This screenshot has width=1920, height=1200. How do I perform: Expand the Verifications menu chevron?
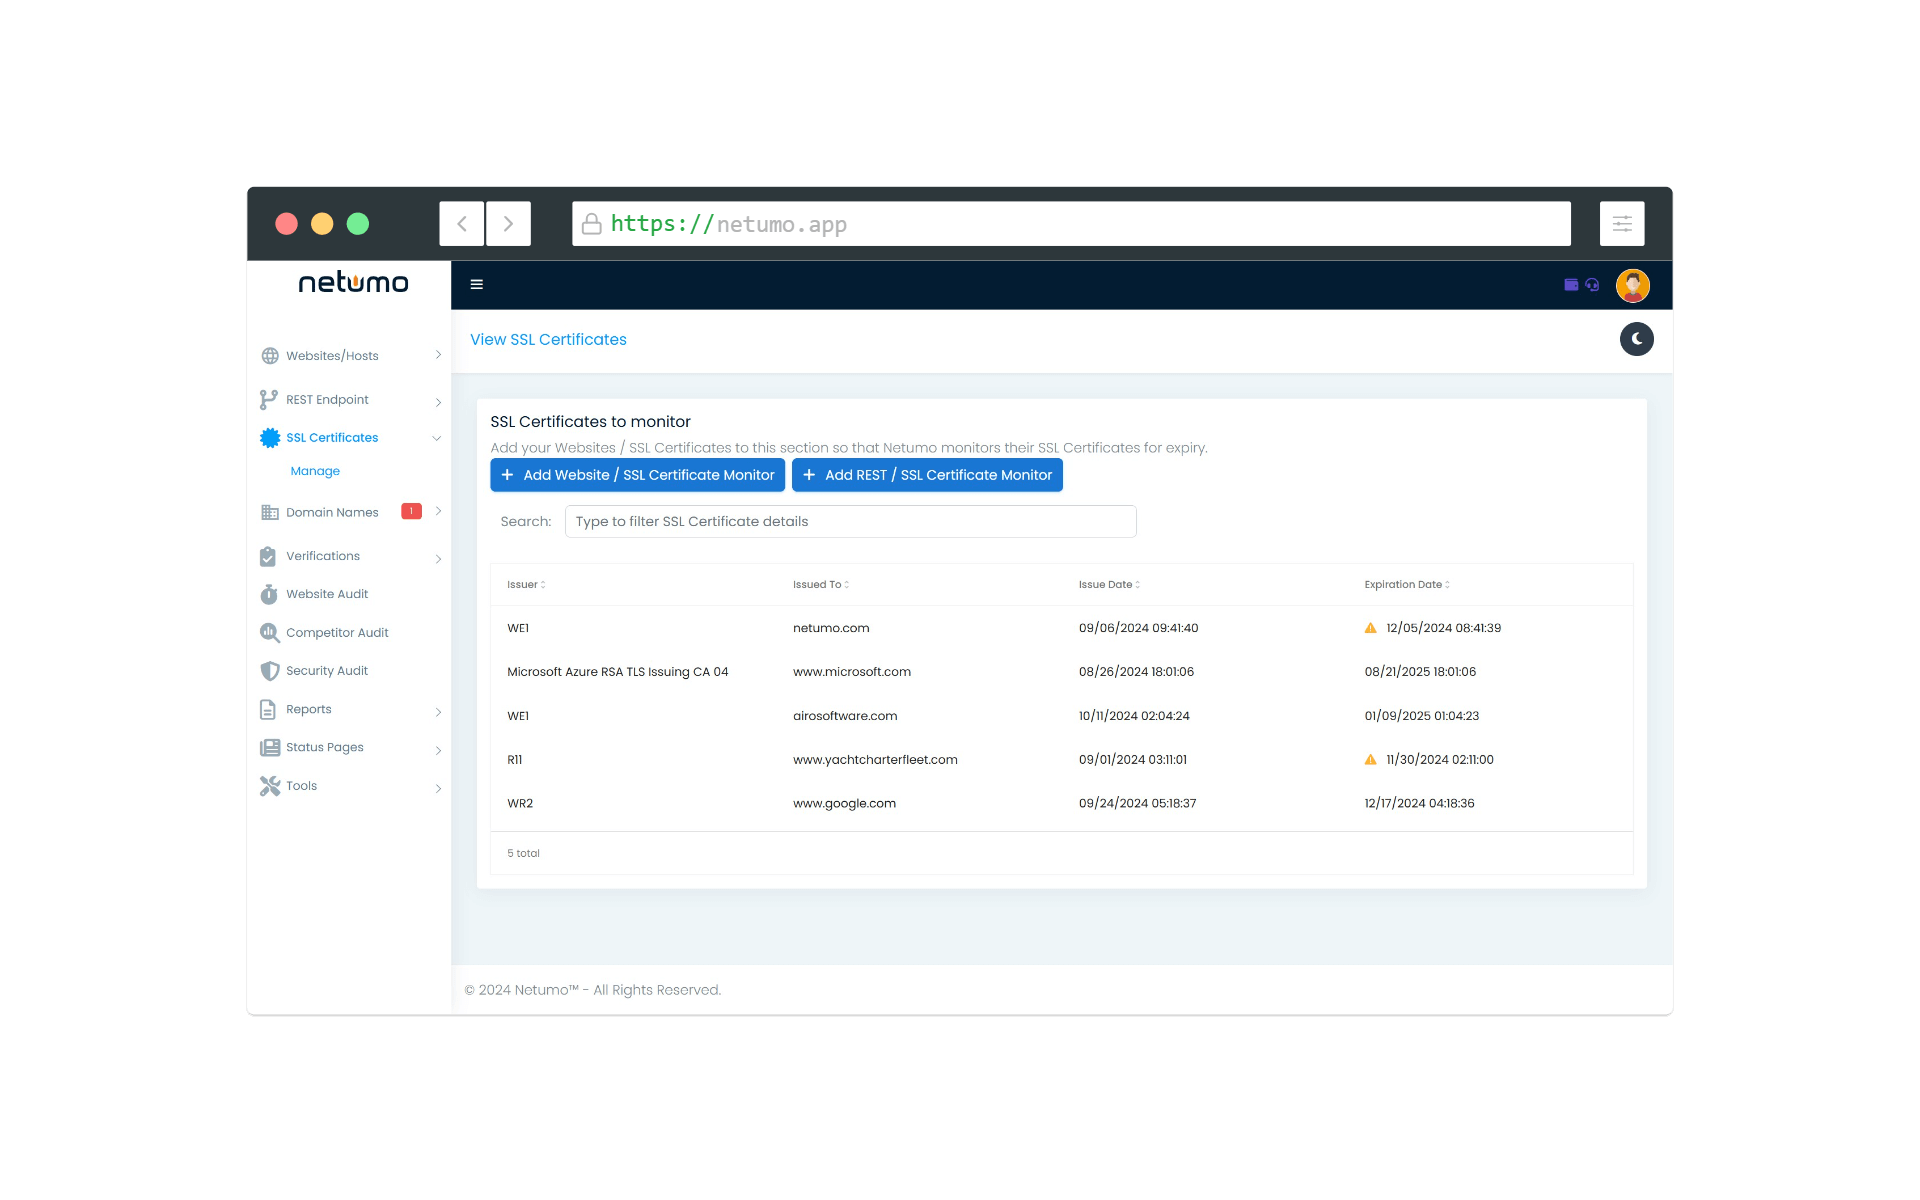click(x=438, y=559)
